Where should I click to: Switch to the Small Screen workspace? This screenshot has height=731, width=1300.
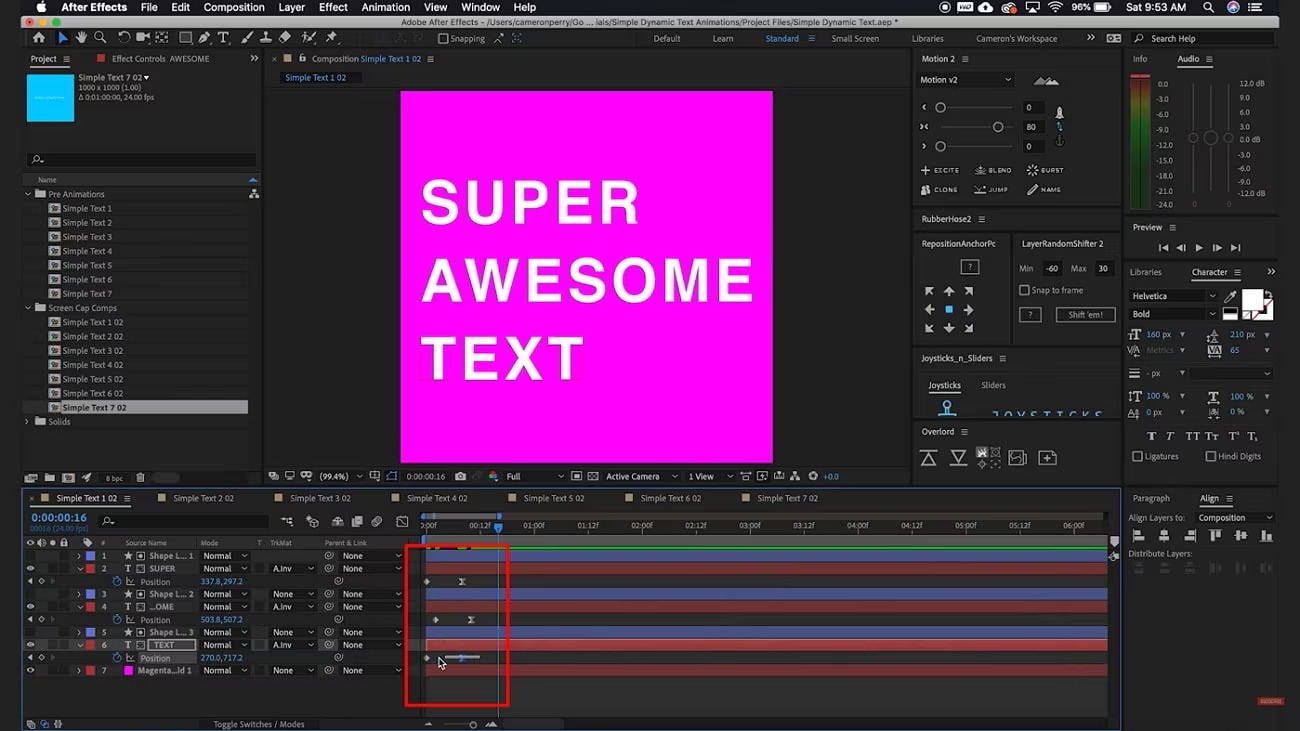coord(855,39)
